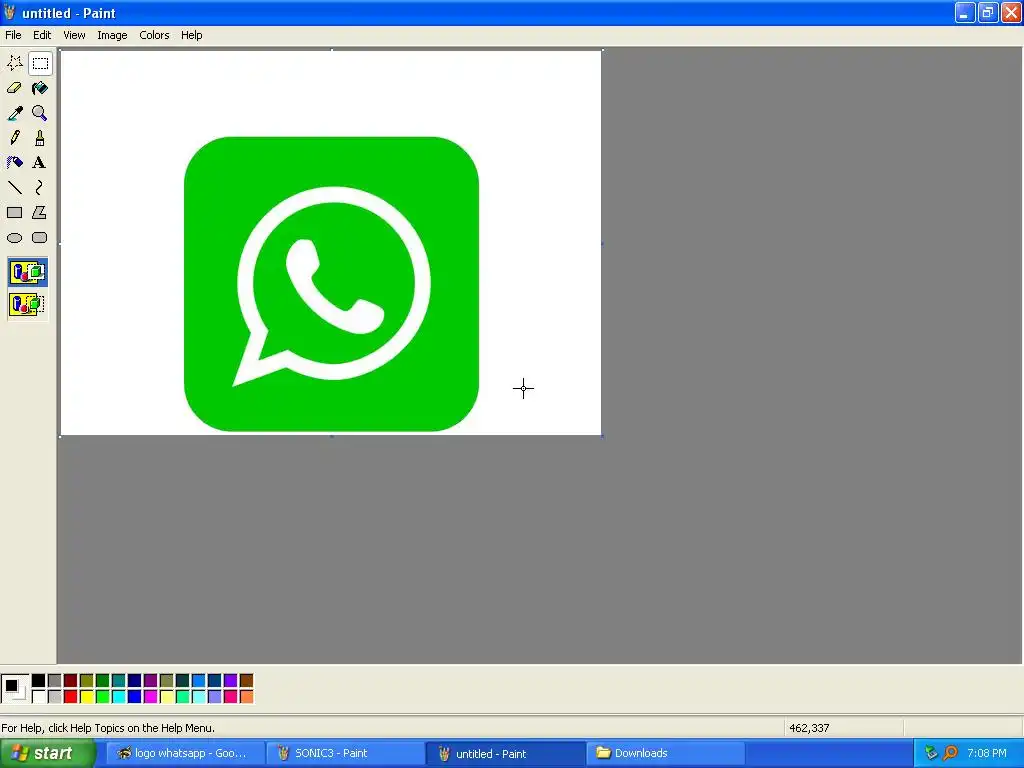The image size is (1024, 768).
Task: Switch to SONIC3 - Paint taskbar window
Action: (x=346, y=753)
